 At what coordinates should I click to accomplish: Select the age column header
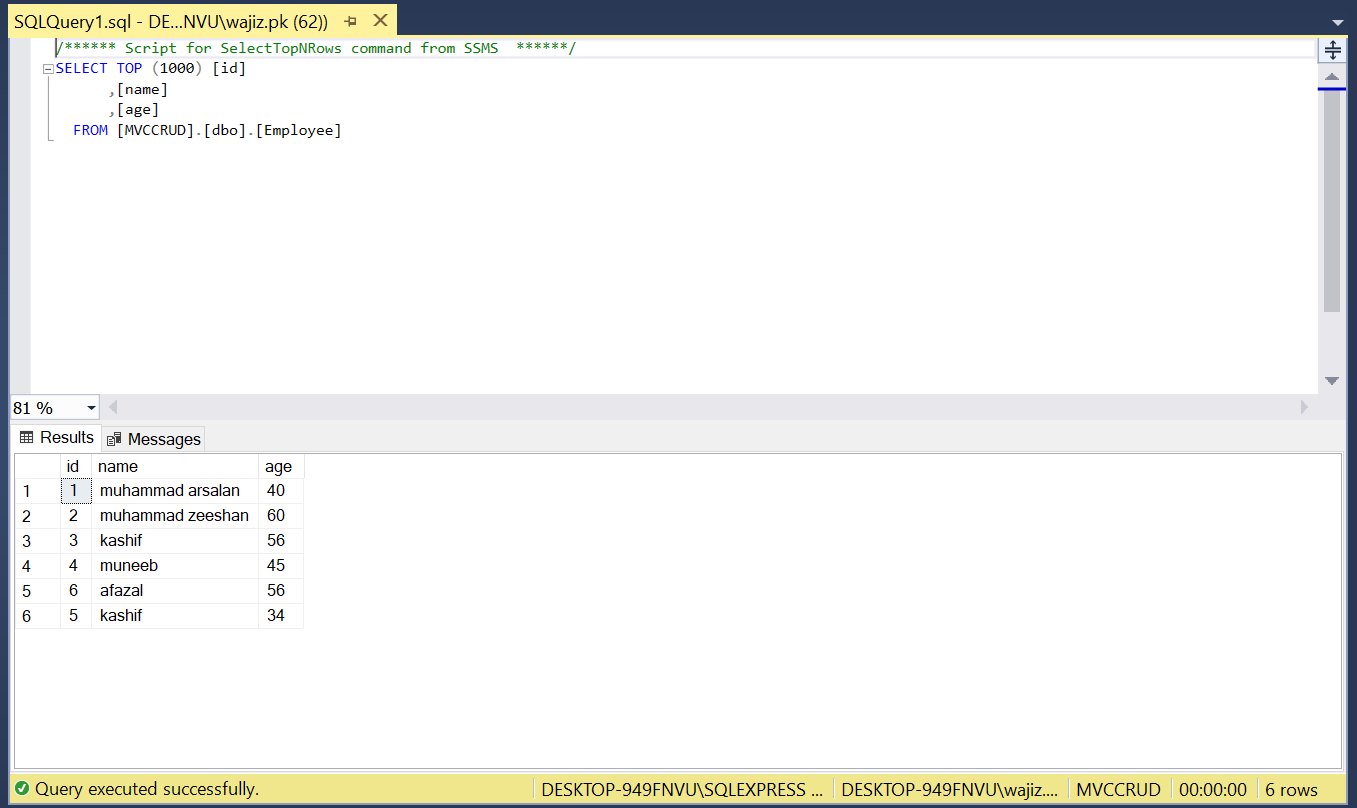[x=281, y=466]
